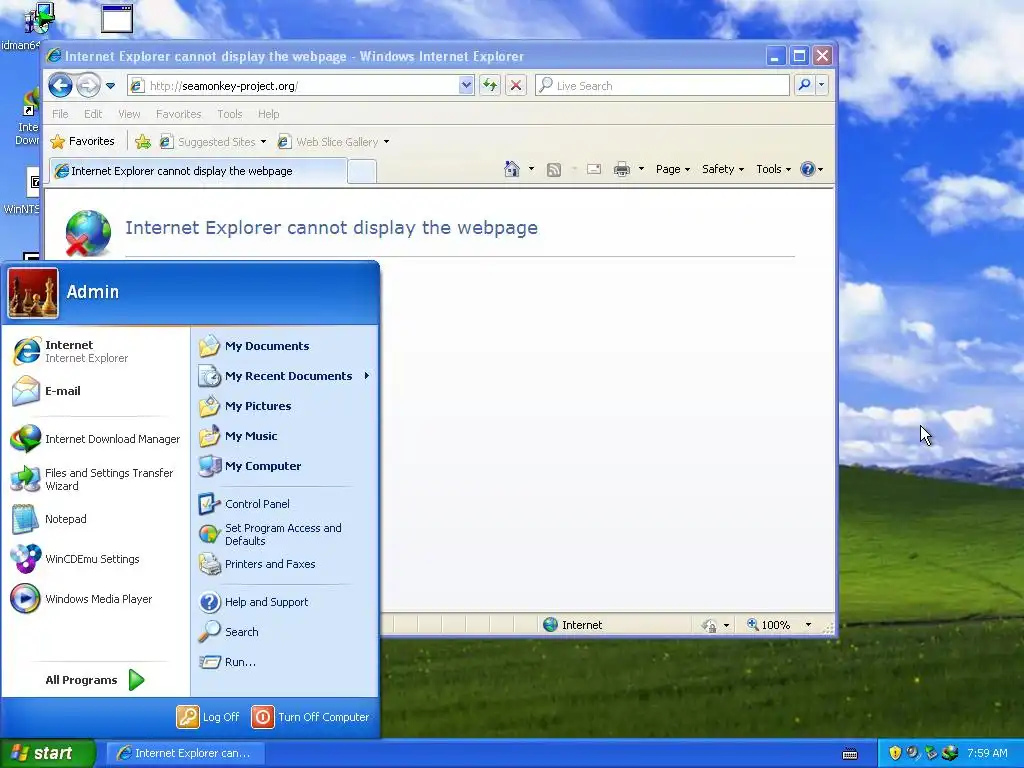Click the Admin user picture
The width and height of the screenshot is (1024, 768).
33,293
